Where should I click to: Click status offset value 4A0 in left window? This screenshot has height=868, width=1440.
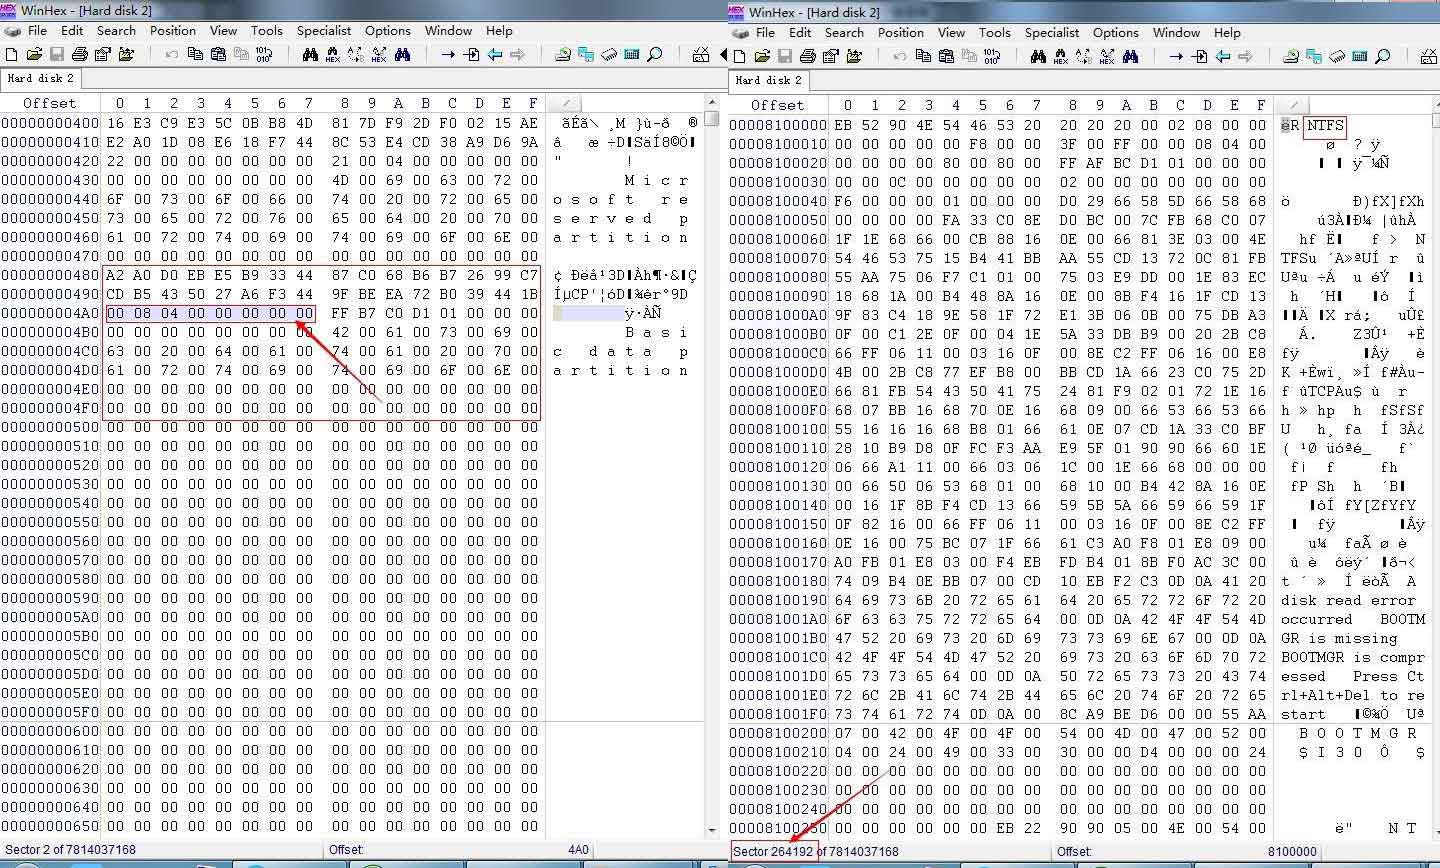[x=578, y=850]
